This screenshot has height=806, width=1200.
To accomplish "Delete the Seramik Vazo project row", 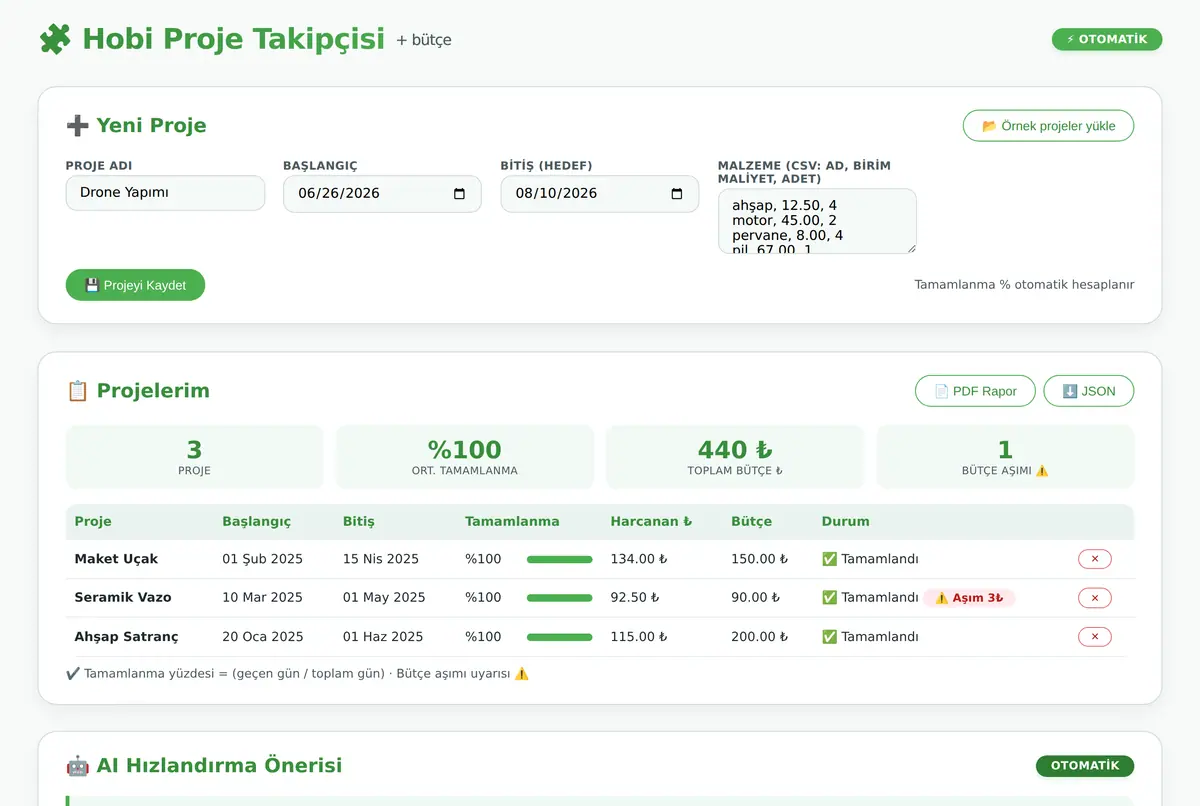I will click(x=1094, y=598).
